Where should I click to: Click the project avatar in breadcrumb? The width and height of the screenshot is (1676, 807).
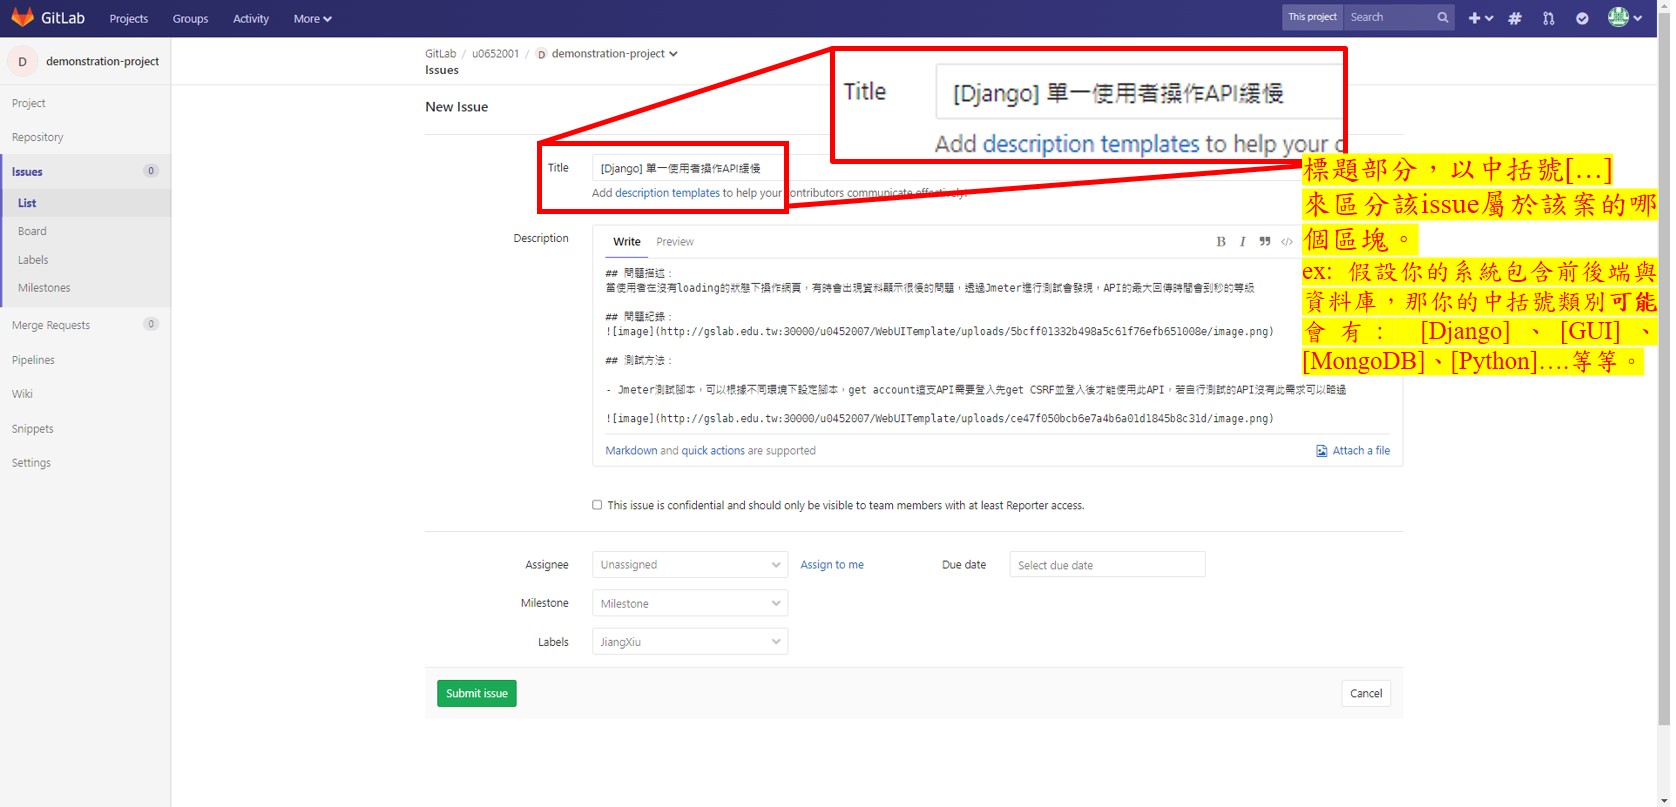pos(541,54)
